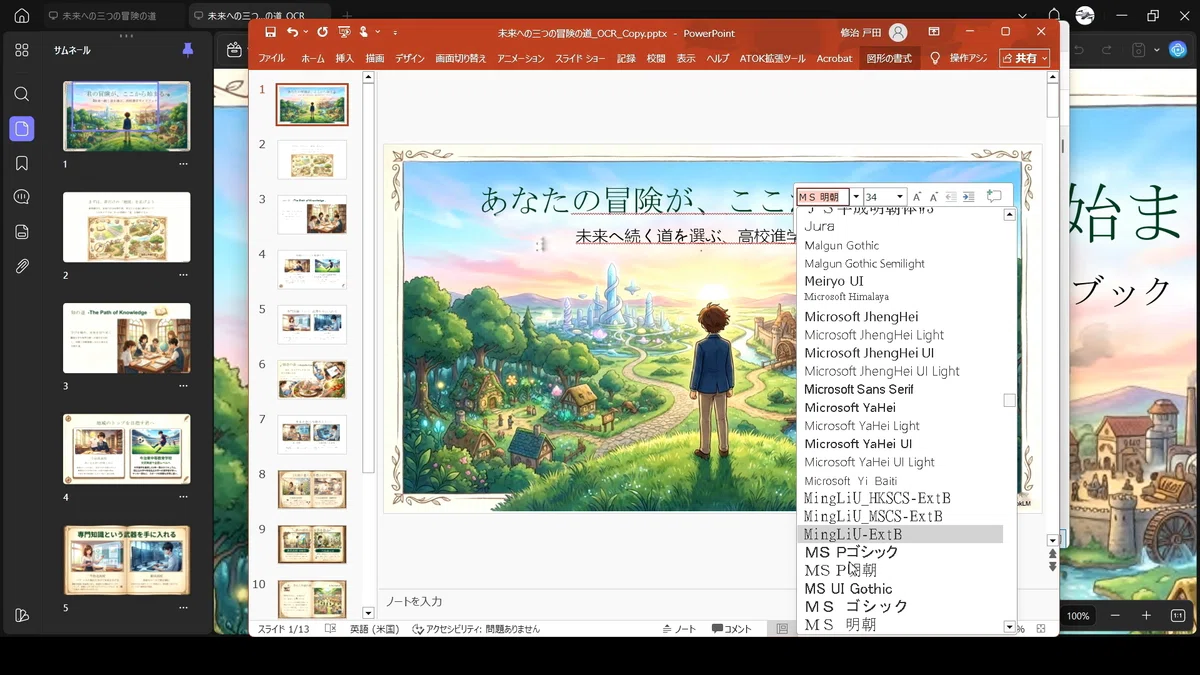Click the Undo arrow in the title bar
The width and height of the screenshot is (1200, 675).
(291, 32)
